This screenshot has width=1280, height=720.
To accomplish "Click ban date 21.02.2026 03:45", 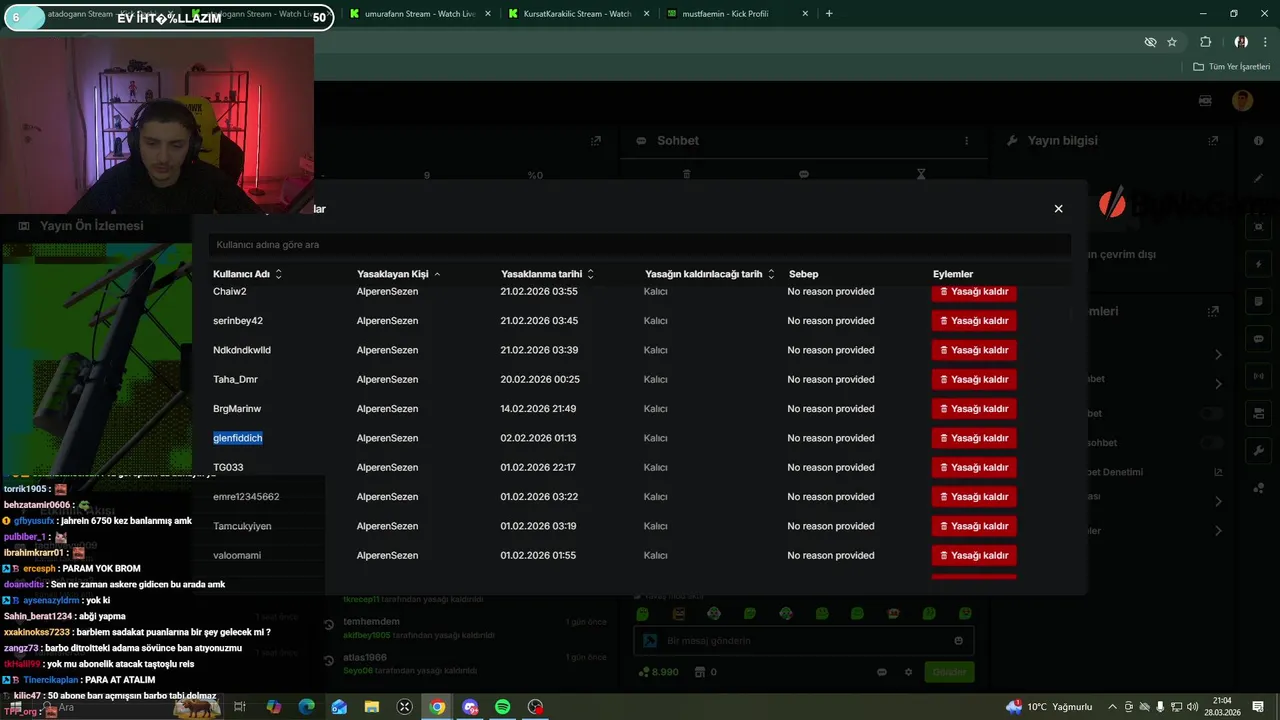I will pos(539,321).
